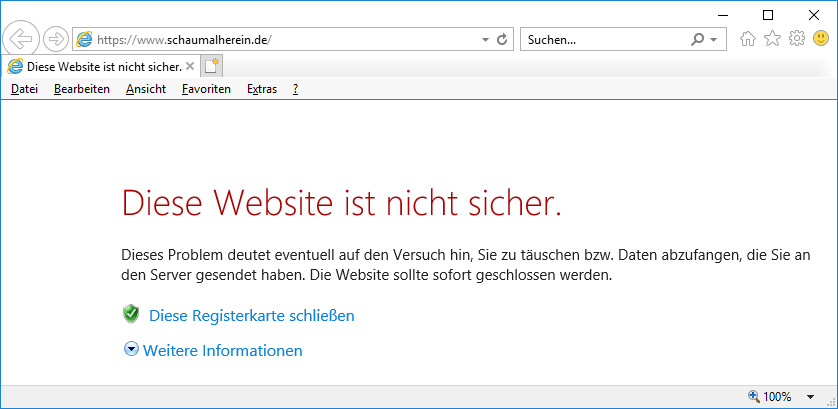Open the Datei menu
The height and width of the screenshot is (409, 838).
24,89
